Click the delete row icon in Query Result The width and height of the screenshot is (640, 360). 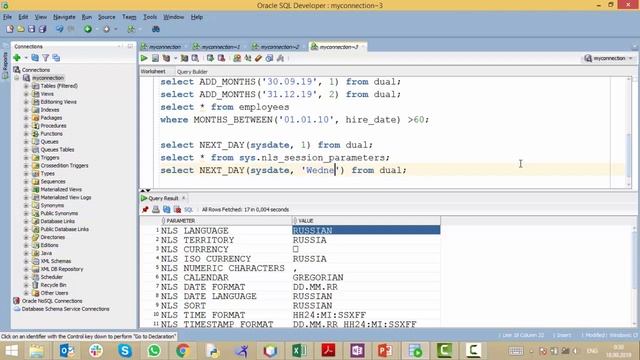(178, 209)
